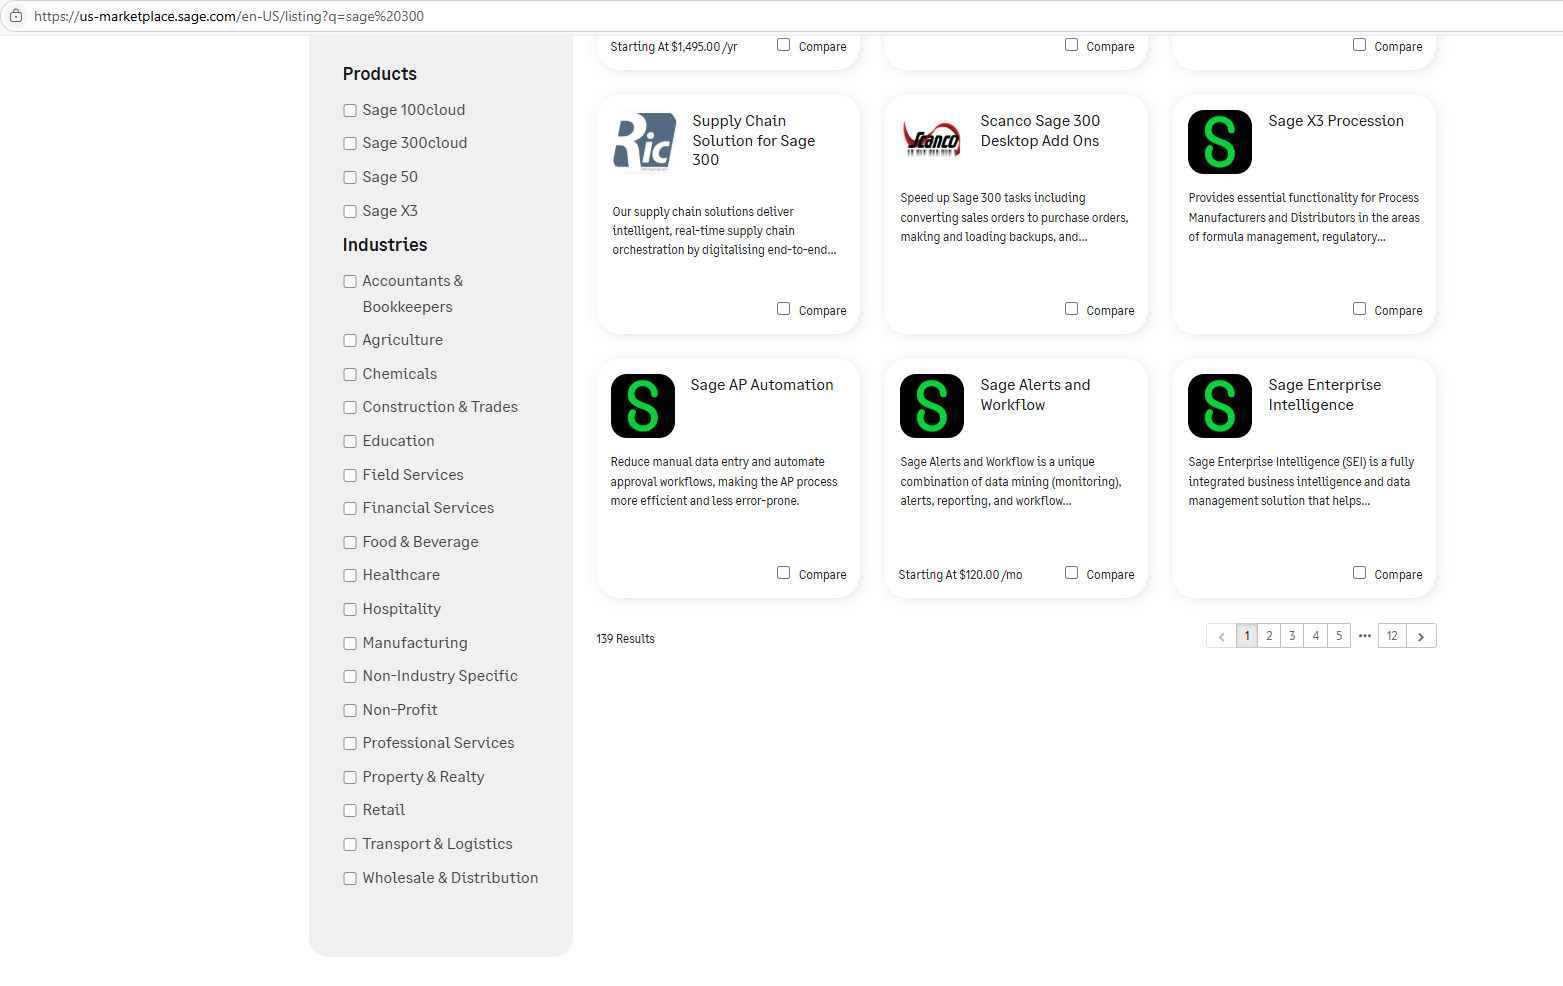The image size is (1563, 986).
Task: Check the Agriculture industry filter
Action: click(x=350, y=341)
